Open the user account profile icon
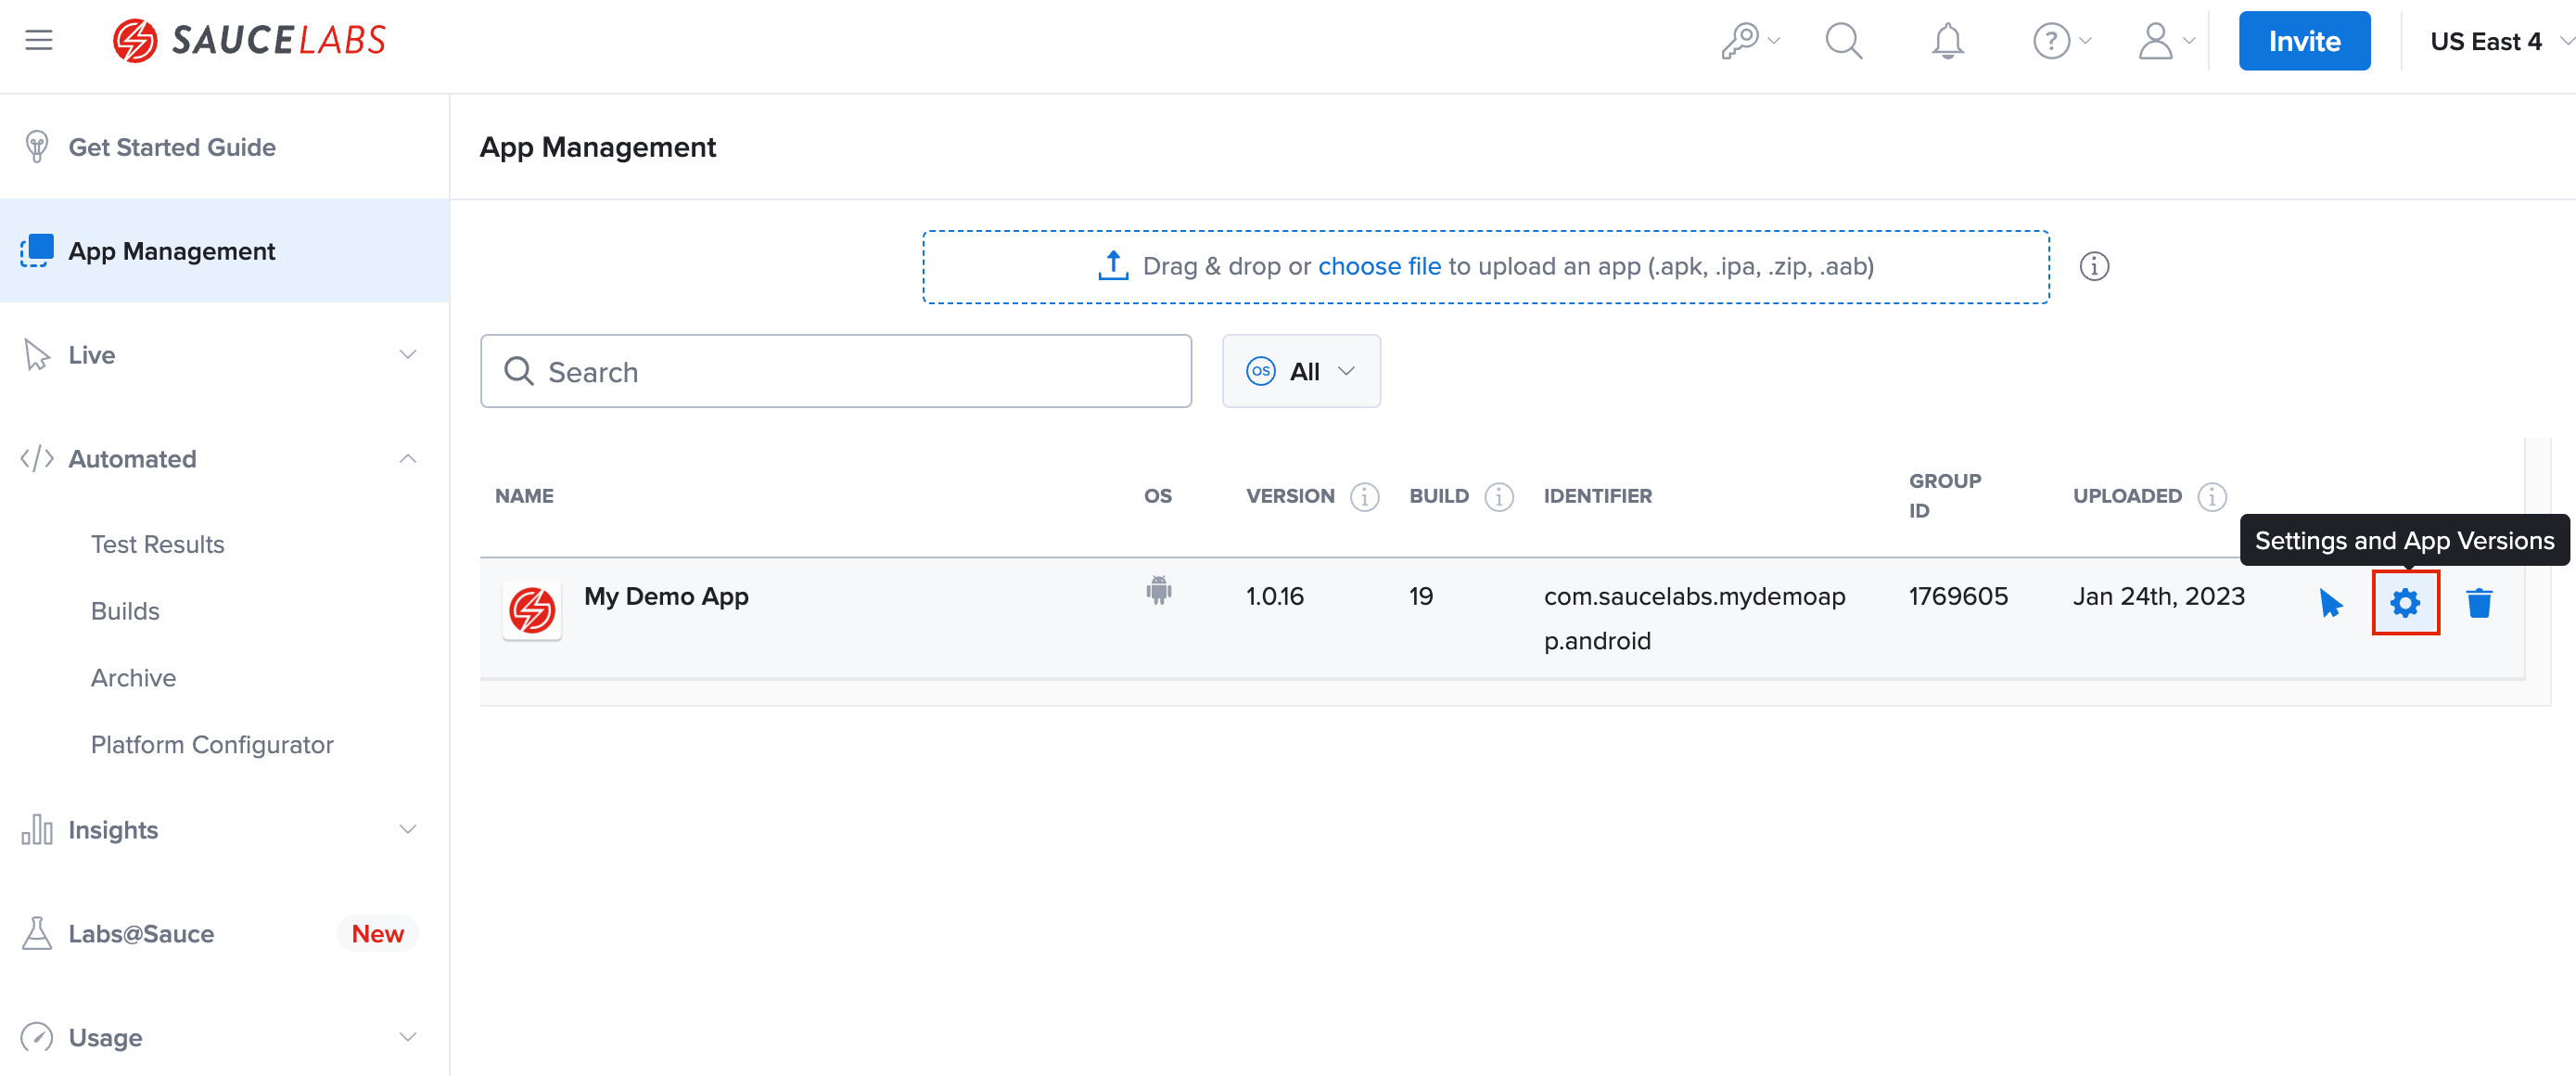The image size is (2576, 1076). tap(2155, 41)
